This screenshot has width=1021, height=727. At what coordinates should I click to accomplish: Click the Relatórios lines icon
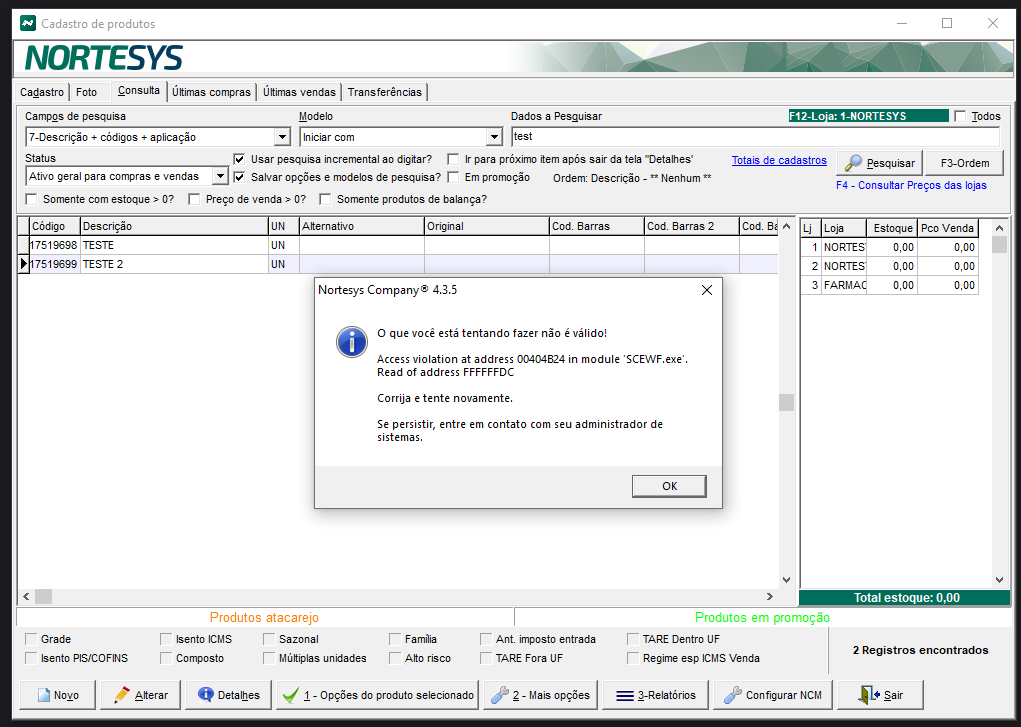coord(624,695)
